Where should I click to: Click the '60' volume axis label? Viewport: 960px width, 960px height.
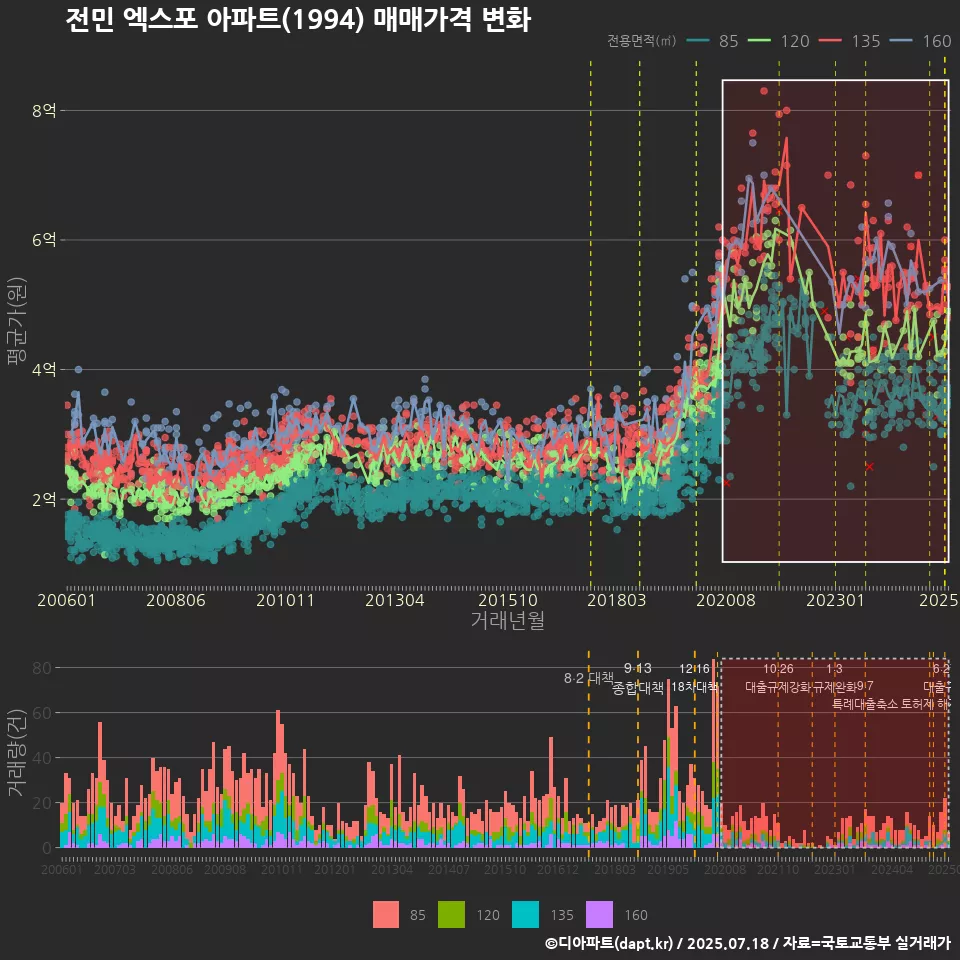click(x=42, y=713)
